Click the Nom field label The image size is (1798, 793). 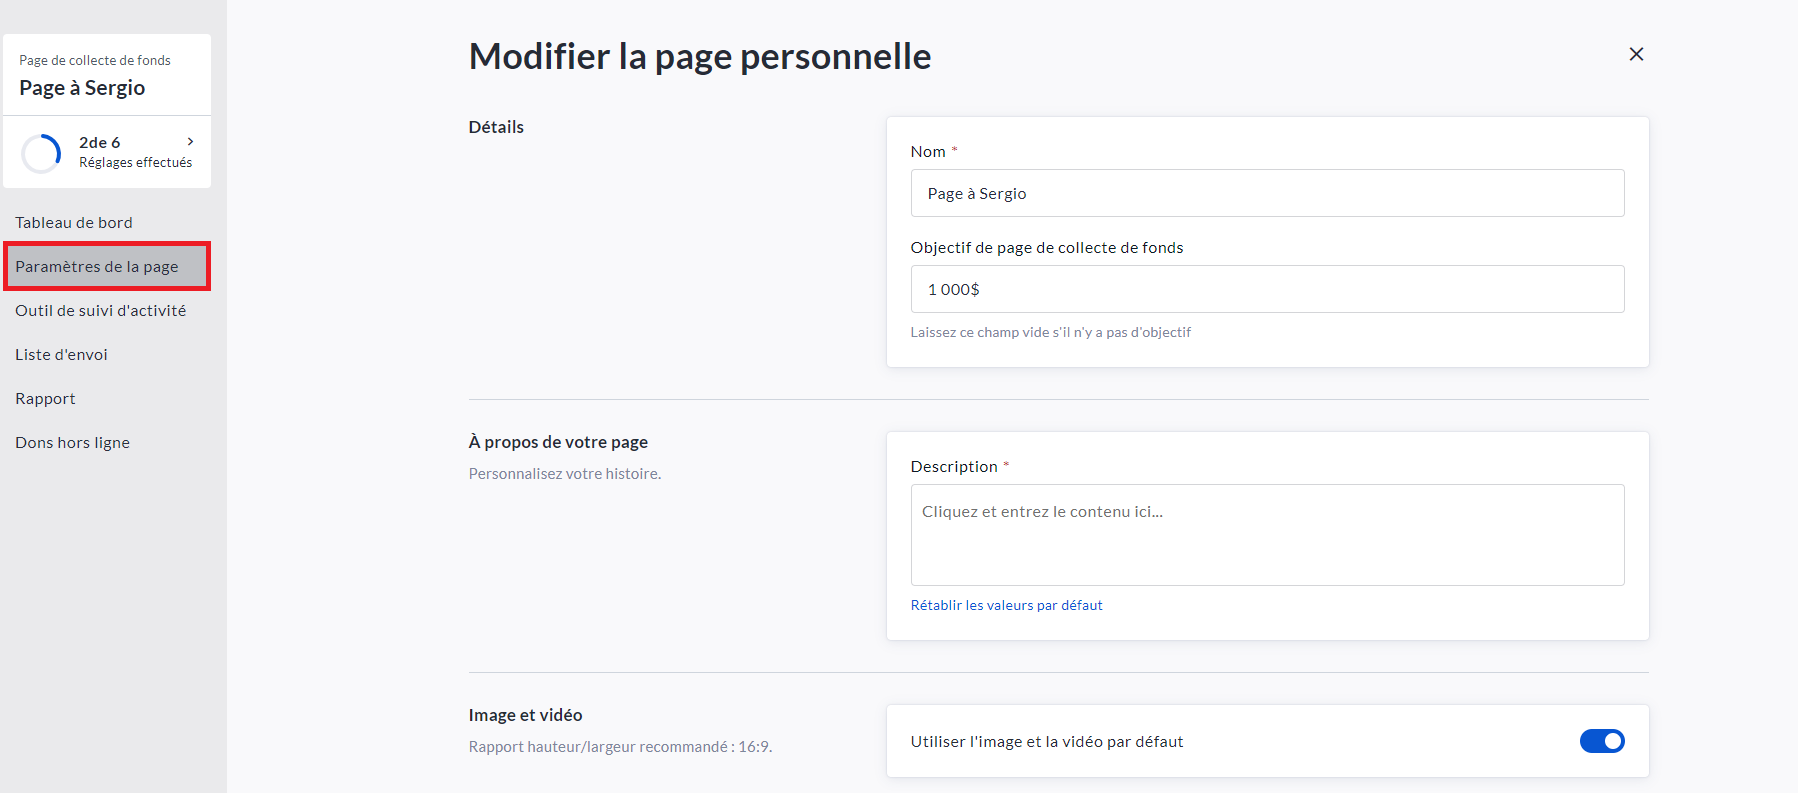(x=927, y=152)
